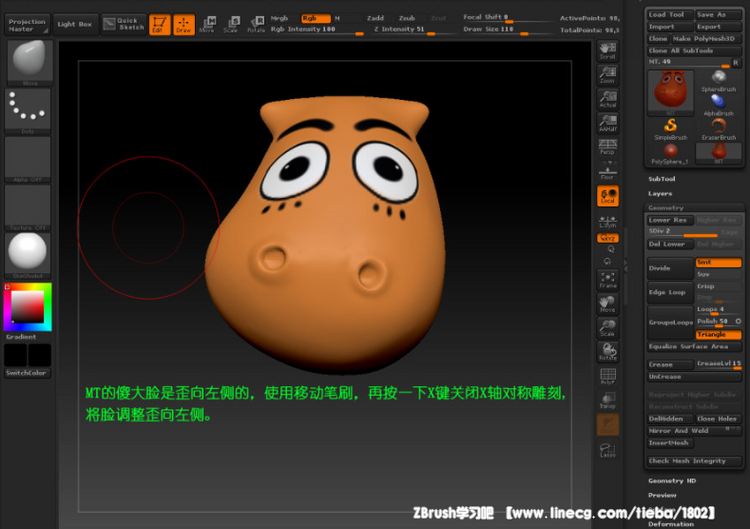Click the SwitchColor button
The image size is (750, 529).
click(x=27, y=373)
